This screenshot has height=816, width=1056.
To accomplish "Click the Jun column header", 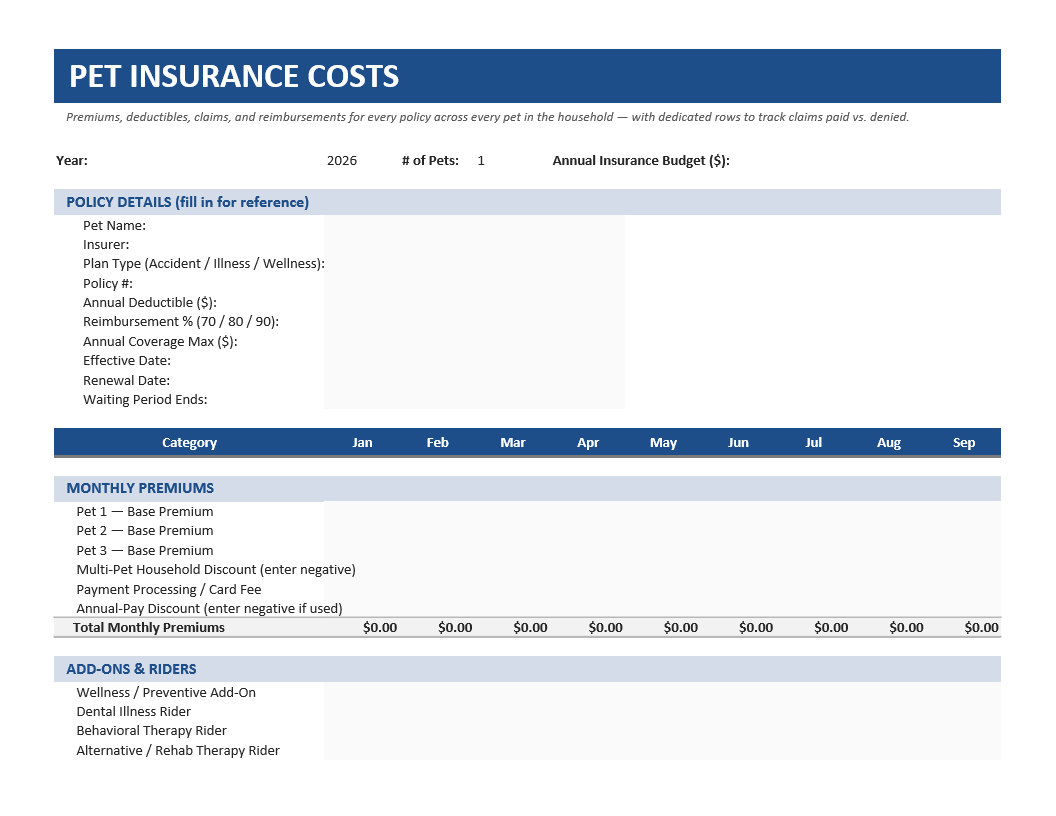I will tap(738, 442).
